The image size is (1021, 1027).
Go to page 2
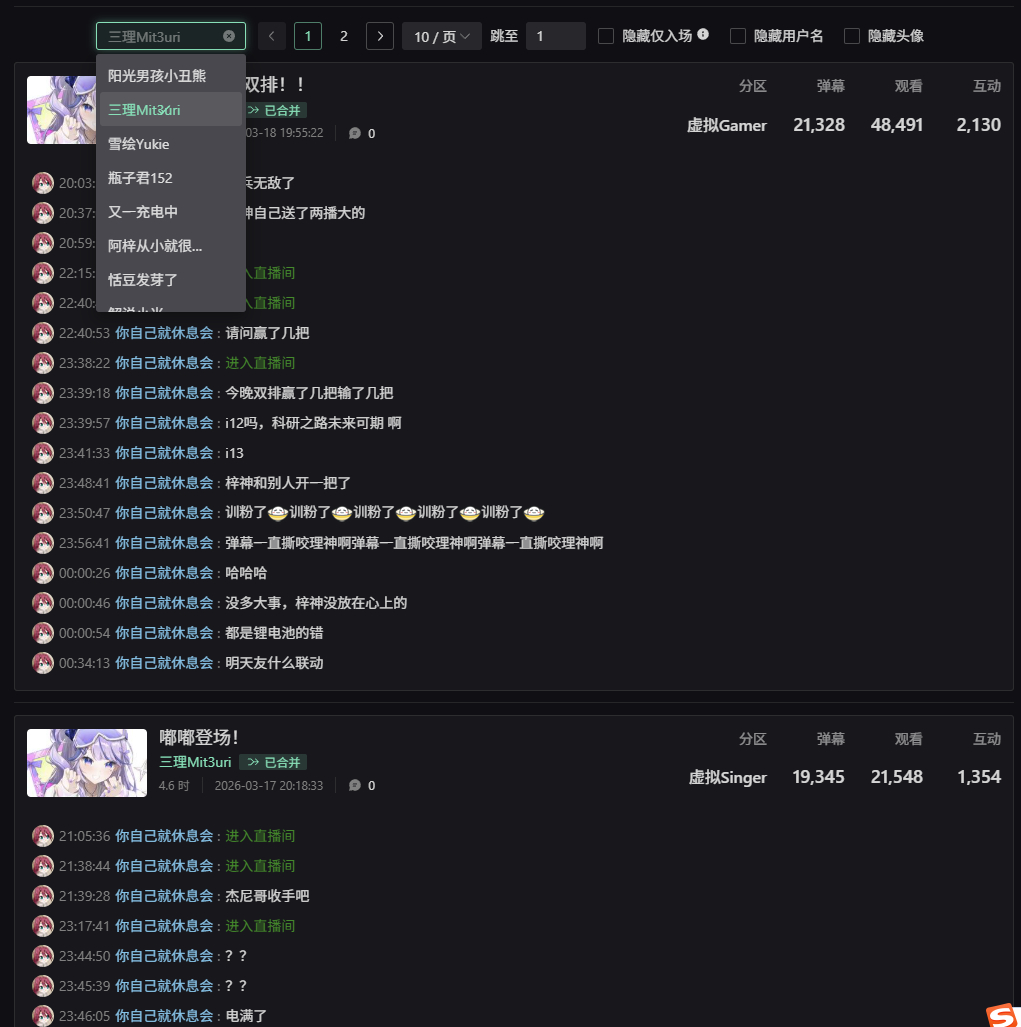344,36
